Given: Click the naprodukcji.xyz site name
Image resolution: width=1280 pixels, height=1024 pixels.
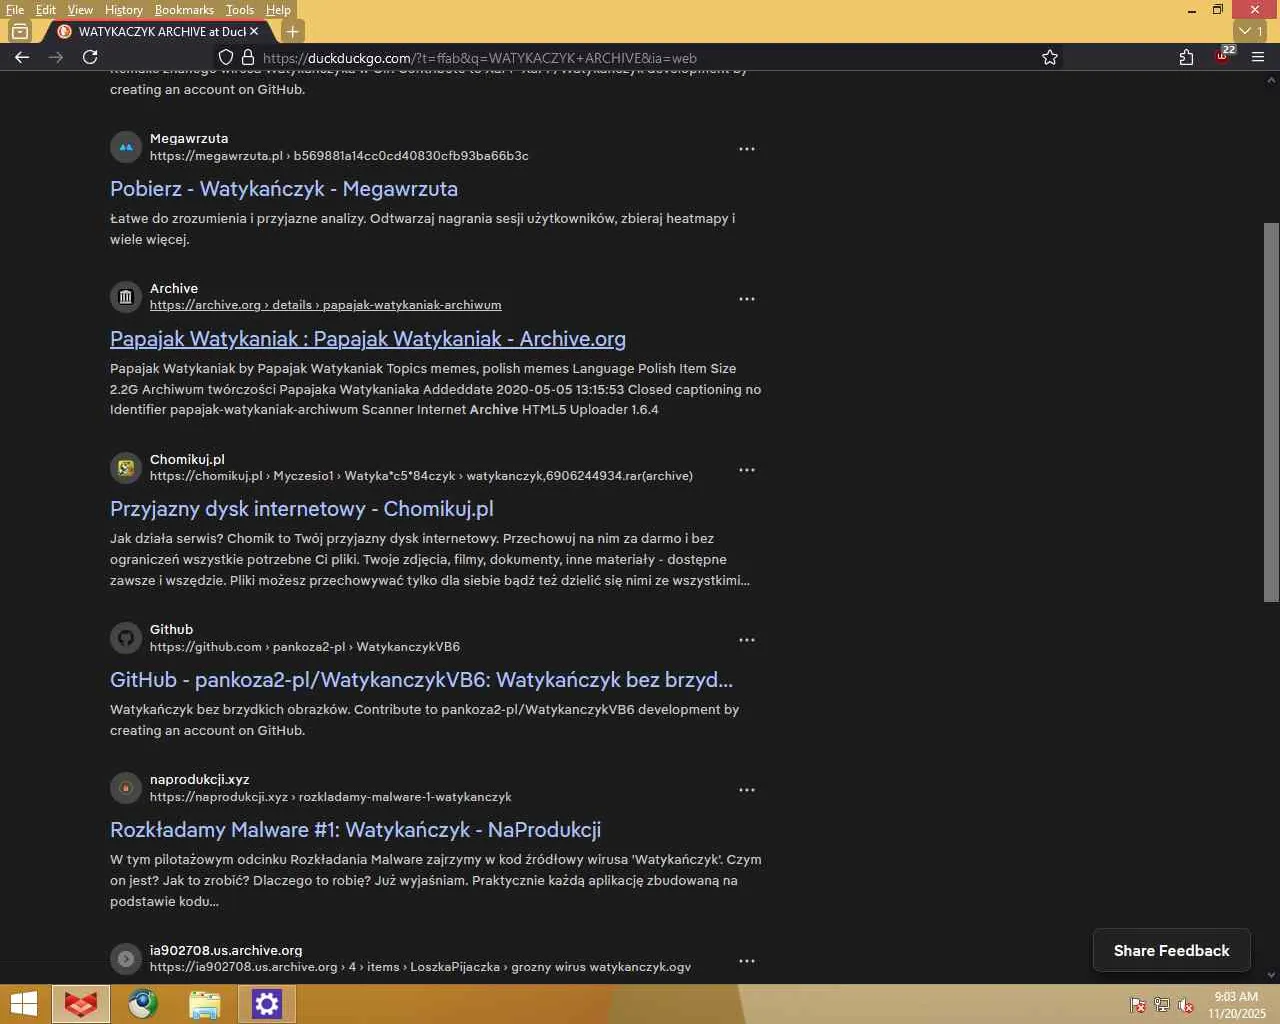Looking at the screenshot, I should 200,779.
